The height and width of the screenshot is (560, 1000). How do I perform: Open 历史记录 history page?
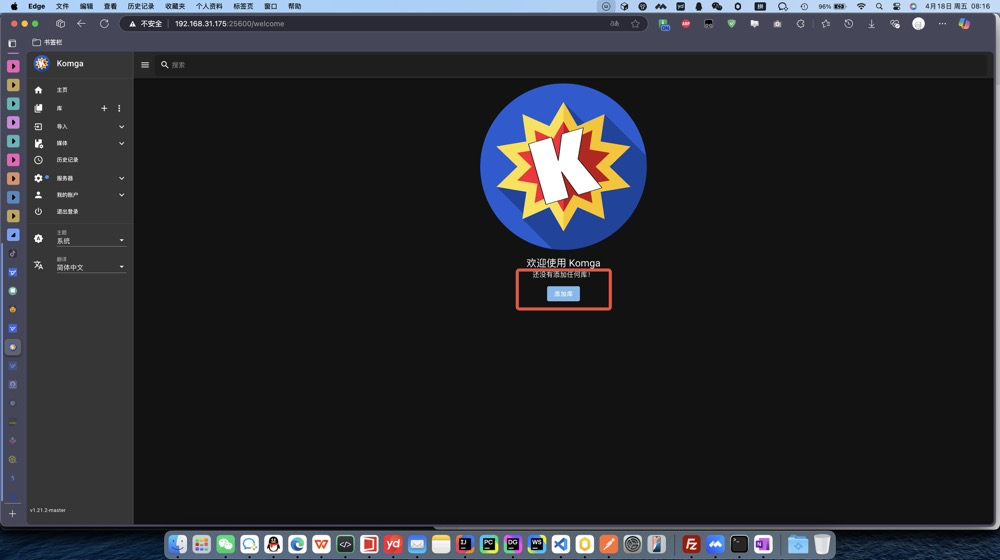[x=67, y=159]
